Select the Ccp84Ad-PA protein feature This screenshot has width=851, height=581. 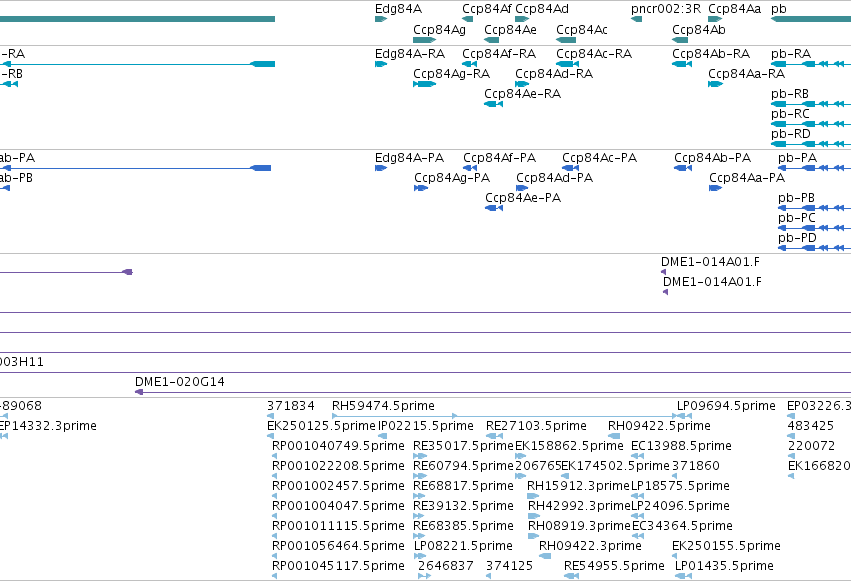pos(522,188)
